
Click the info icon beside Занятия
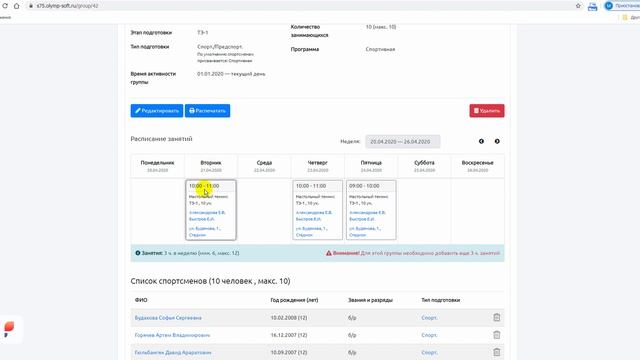(x=138, y=253)
